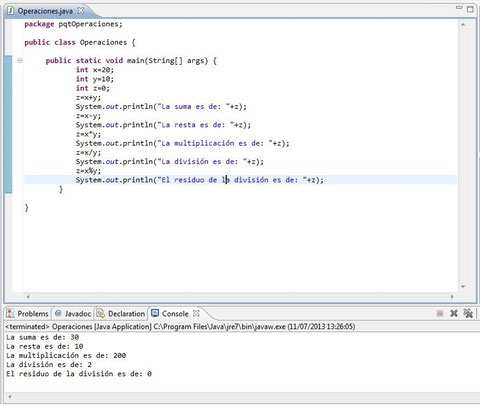Select the Console tab
This screenshot has height=405, width=480.
[x=170, y=314]
